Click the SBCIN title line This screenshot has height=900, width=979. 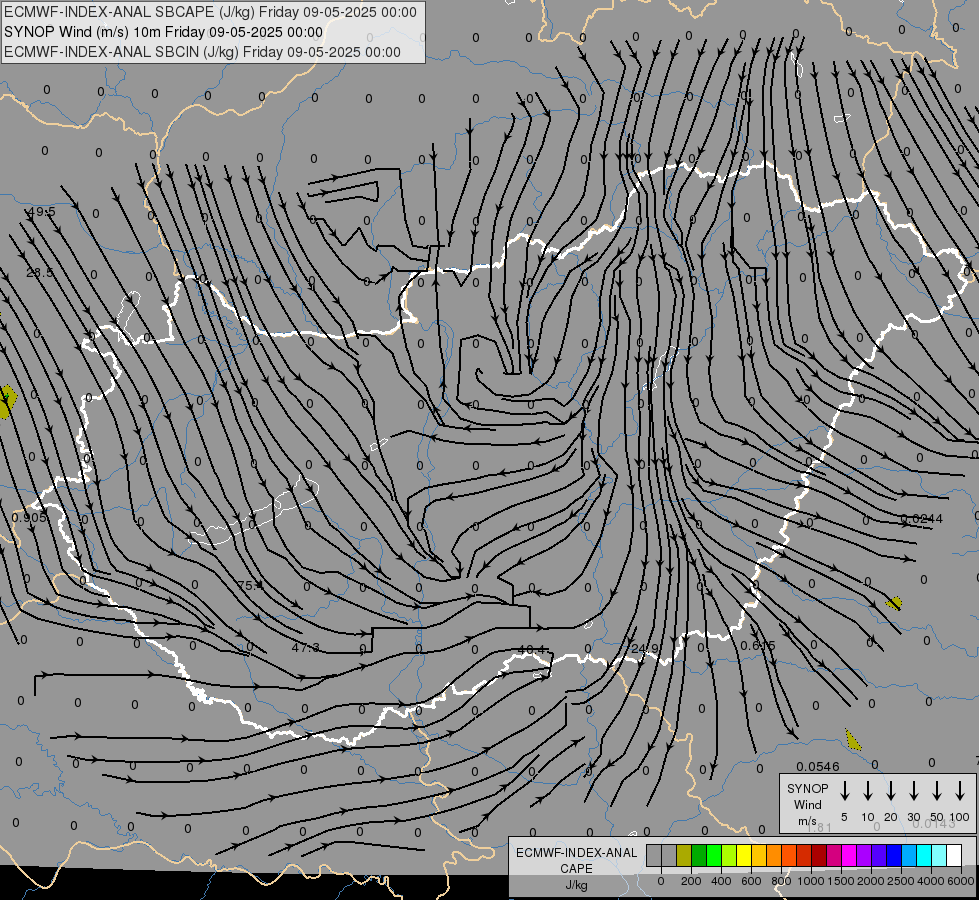coord(202,52)
